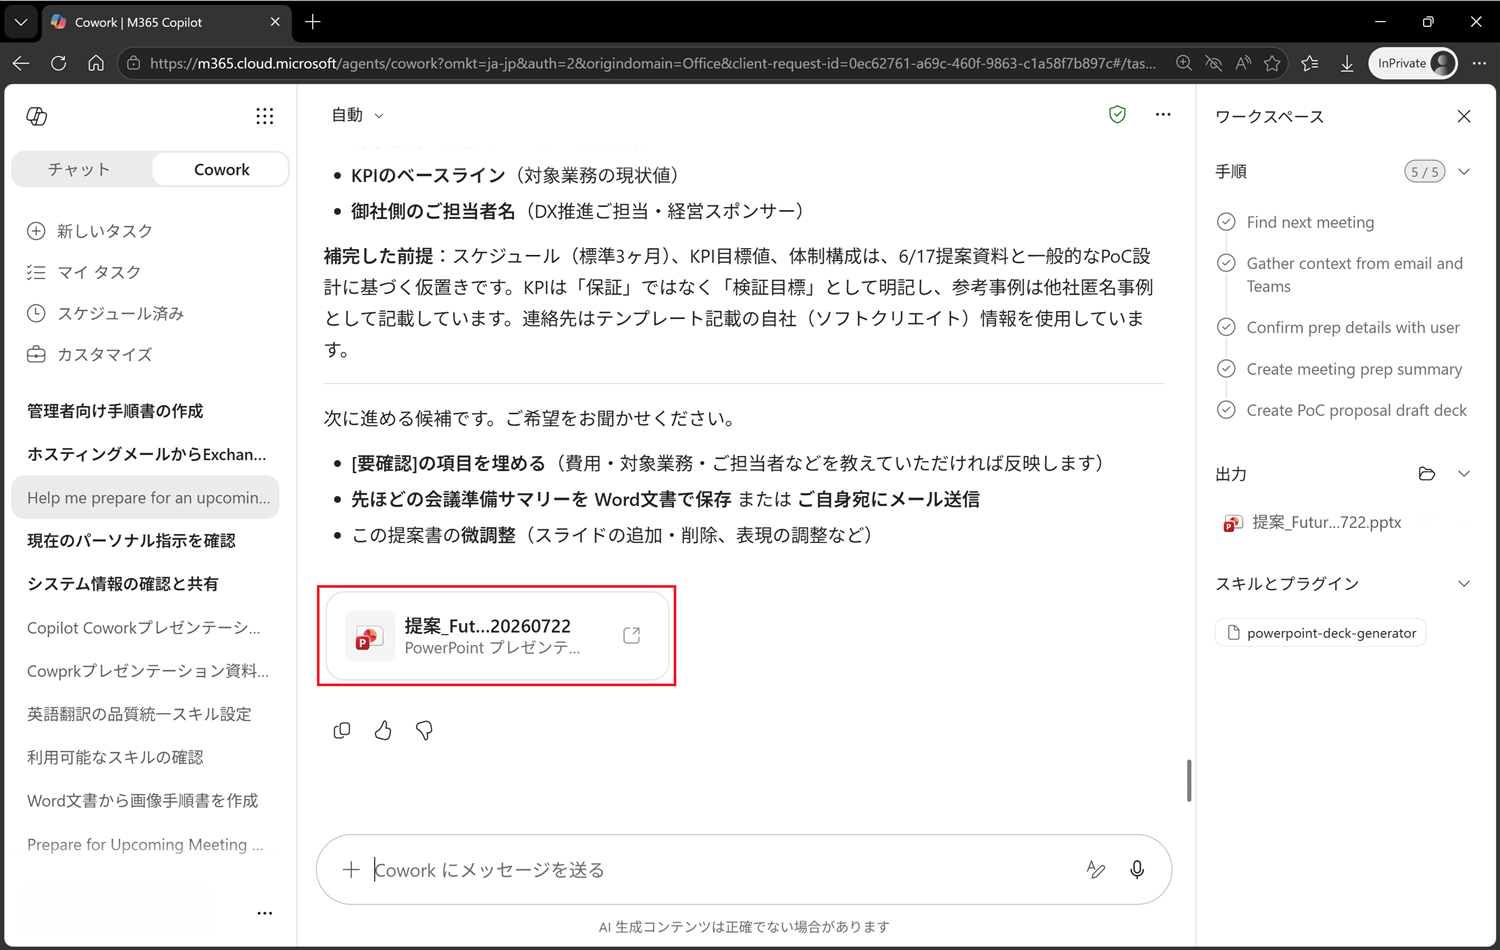Click the microphone voice input icon

[x=1137, y=870]
